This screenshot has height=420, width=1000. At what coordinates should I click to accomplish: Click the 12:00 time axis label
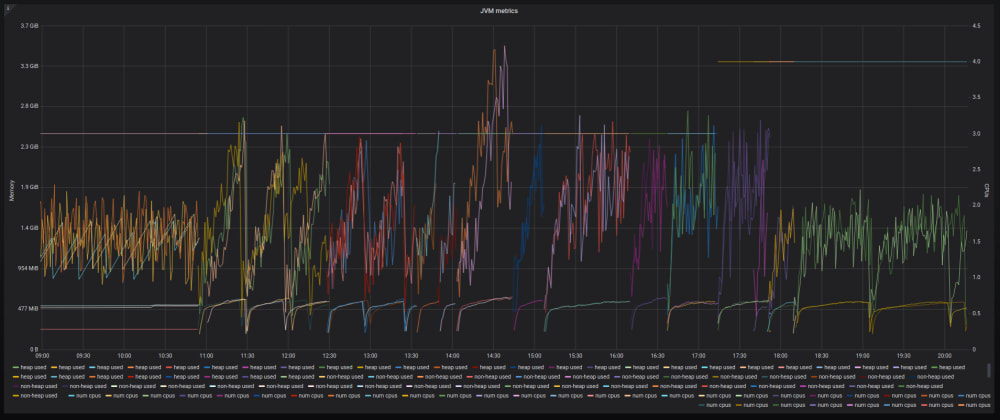288,356
